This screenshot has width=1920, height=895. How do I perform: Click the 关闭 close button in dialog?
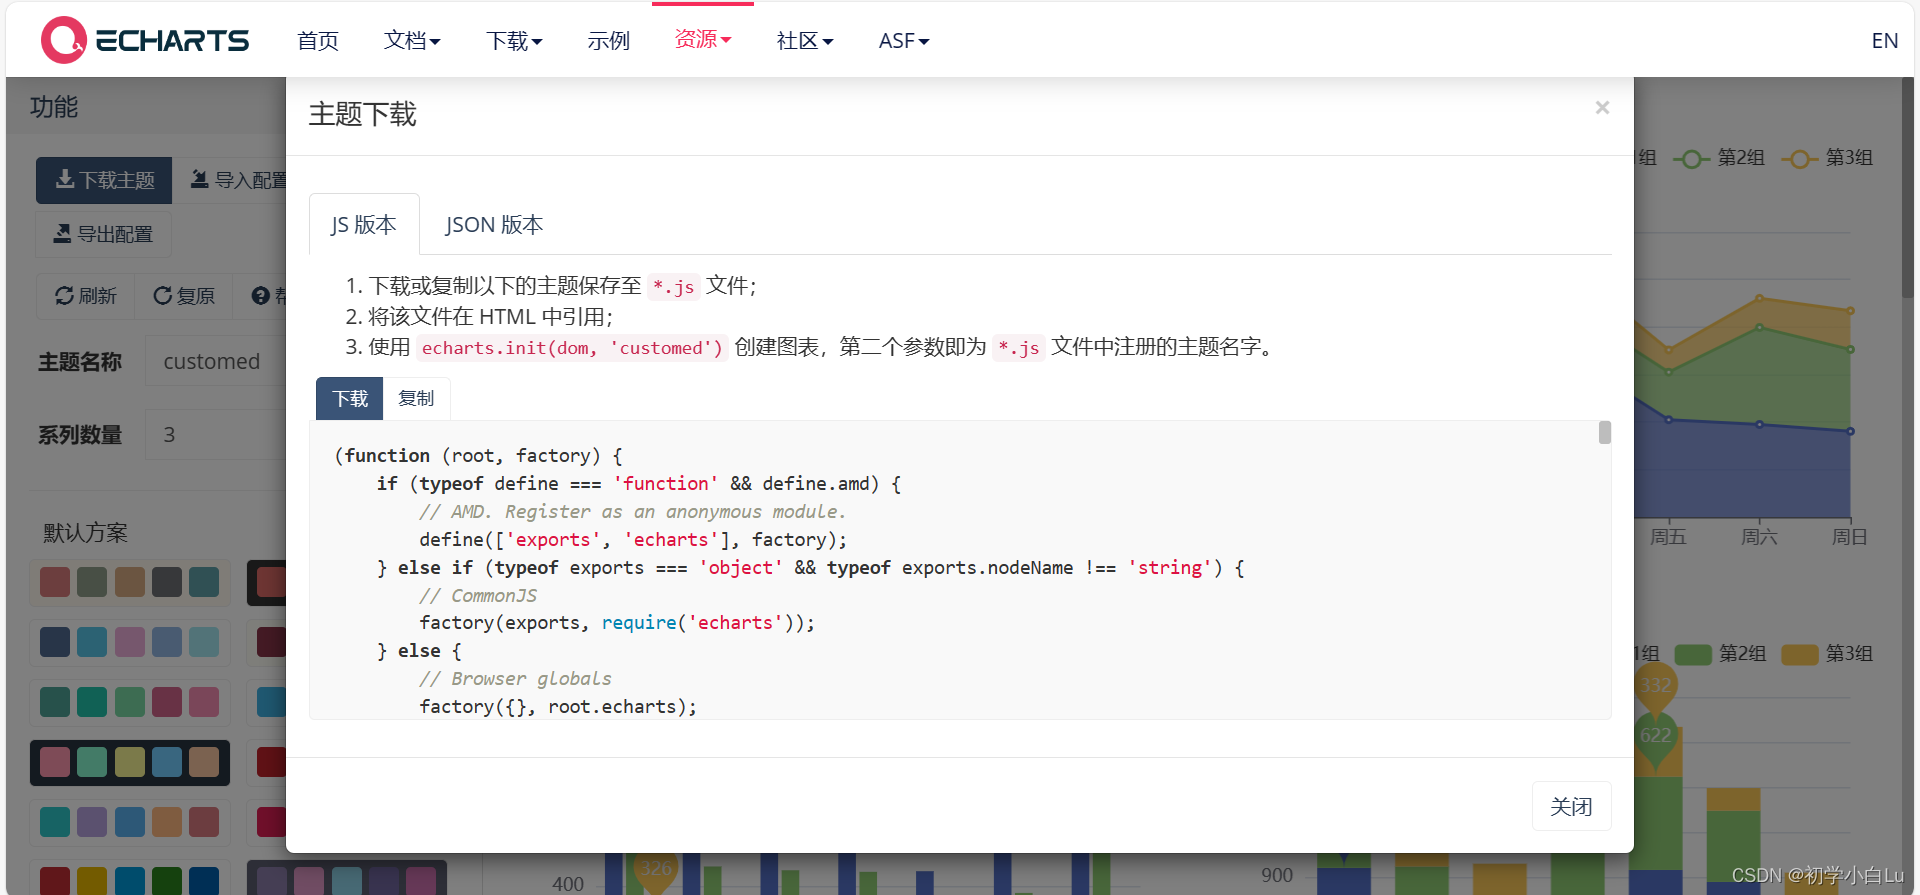pyautogui.click(x=1571, y=806)
